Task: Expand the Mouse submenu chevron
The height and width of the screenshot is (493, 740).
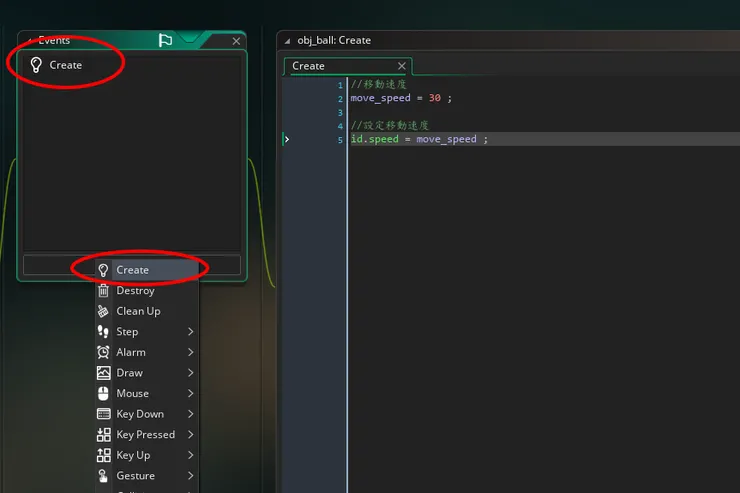Action: pyautogui.click(x=191, y=393)
